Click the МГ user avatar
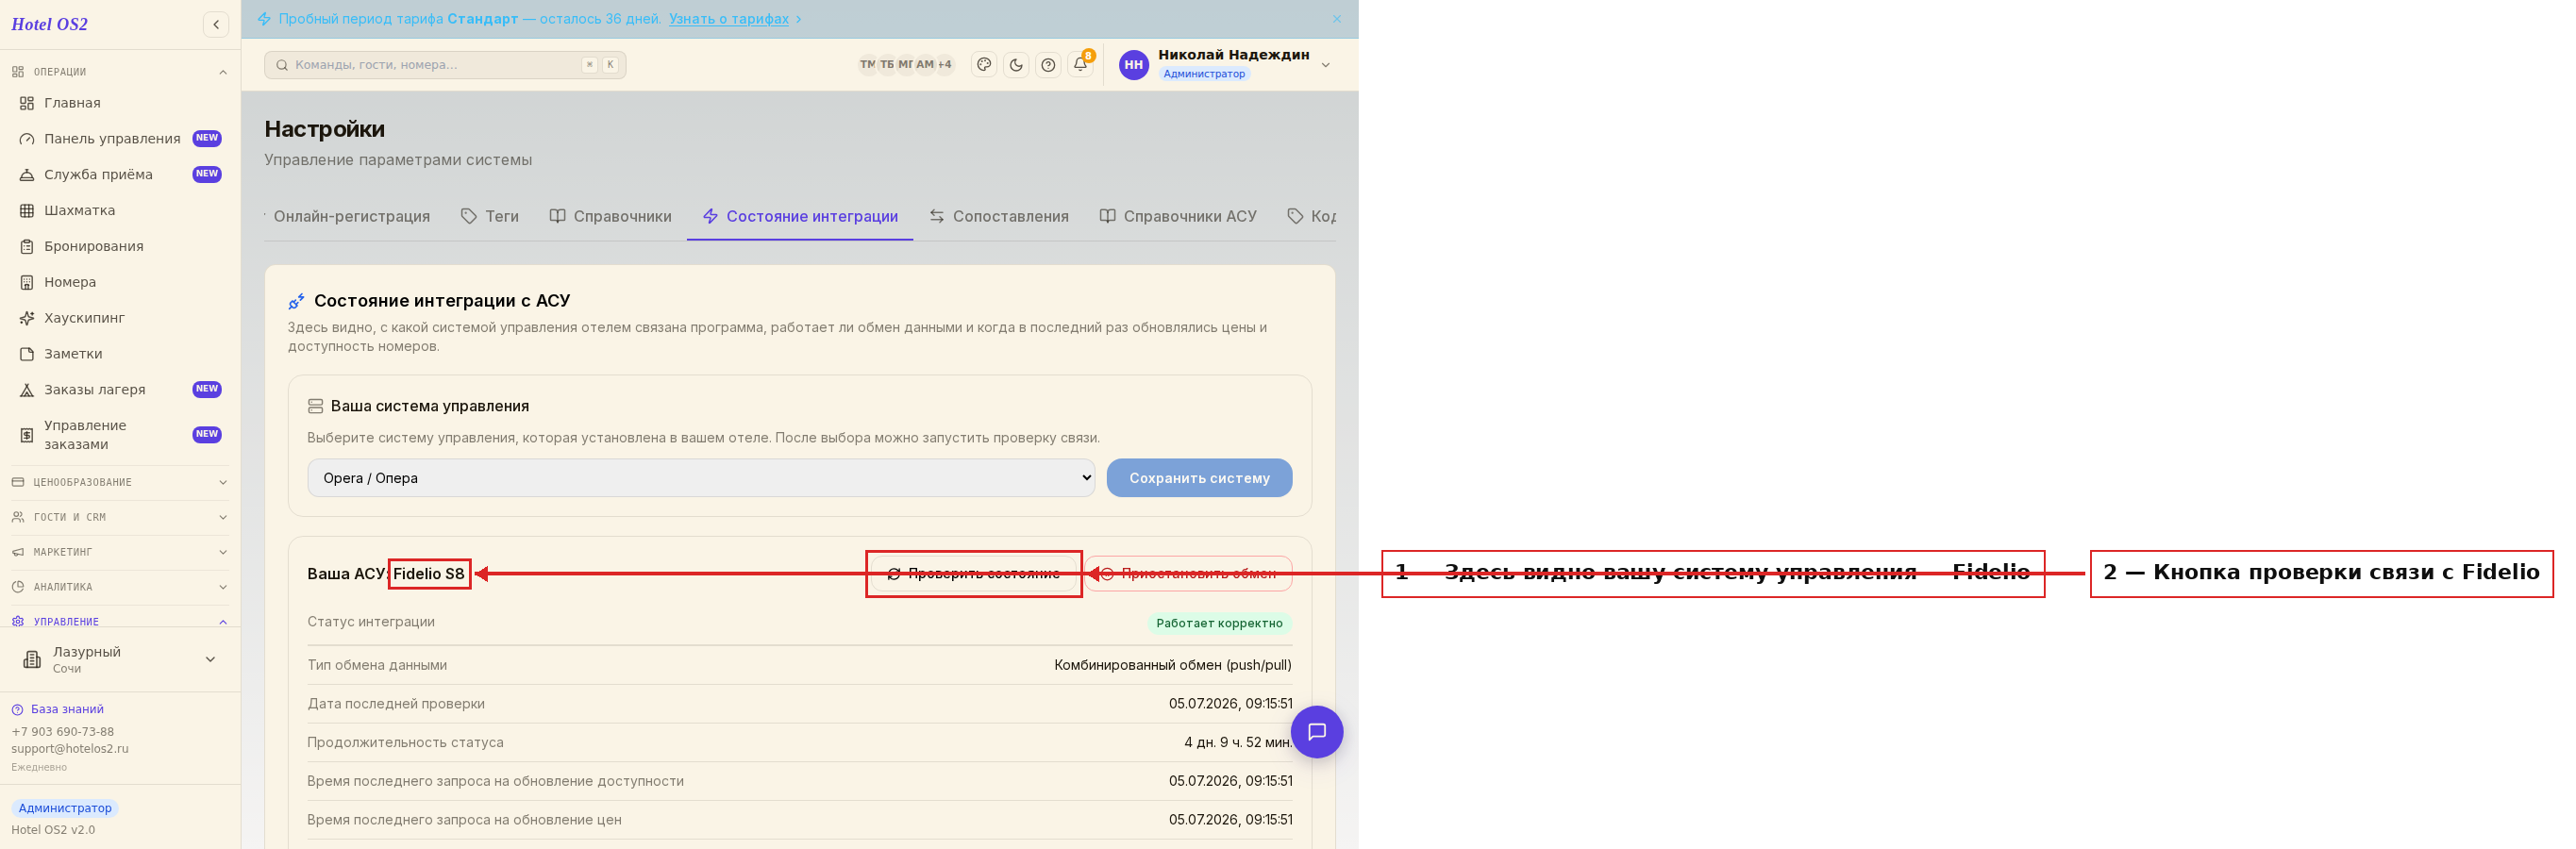Image resolution: width=2576 pixels, height=849 pixels. (x=906, y=65)
